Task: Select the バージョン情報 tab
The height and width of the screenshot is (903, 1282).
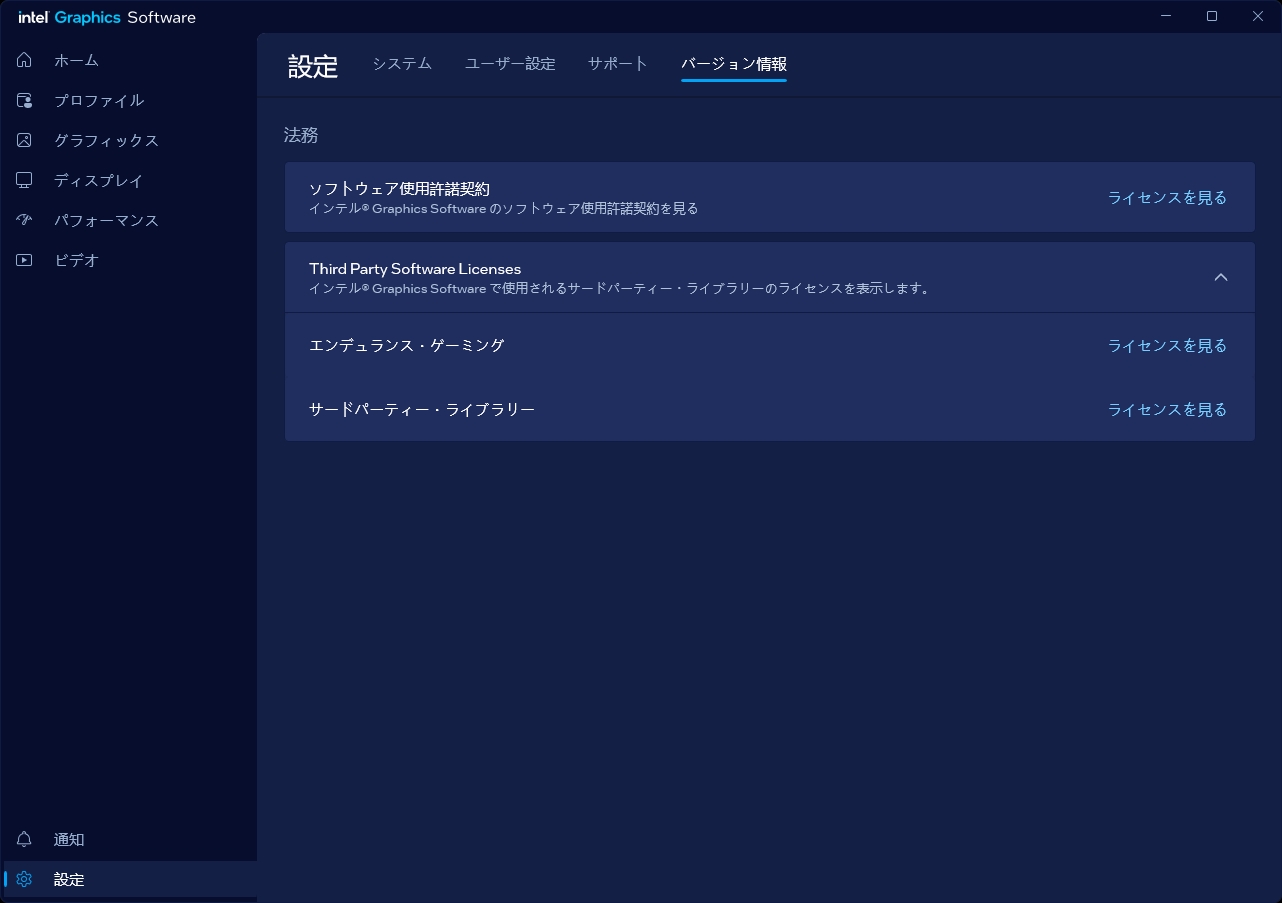Action: pyautogui.click(x=734, y=64)
